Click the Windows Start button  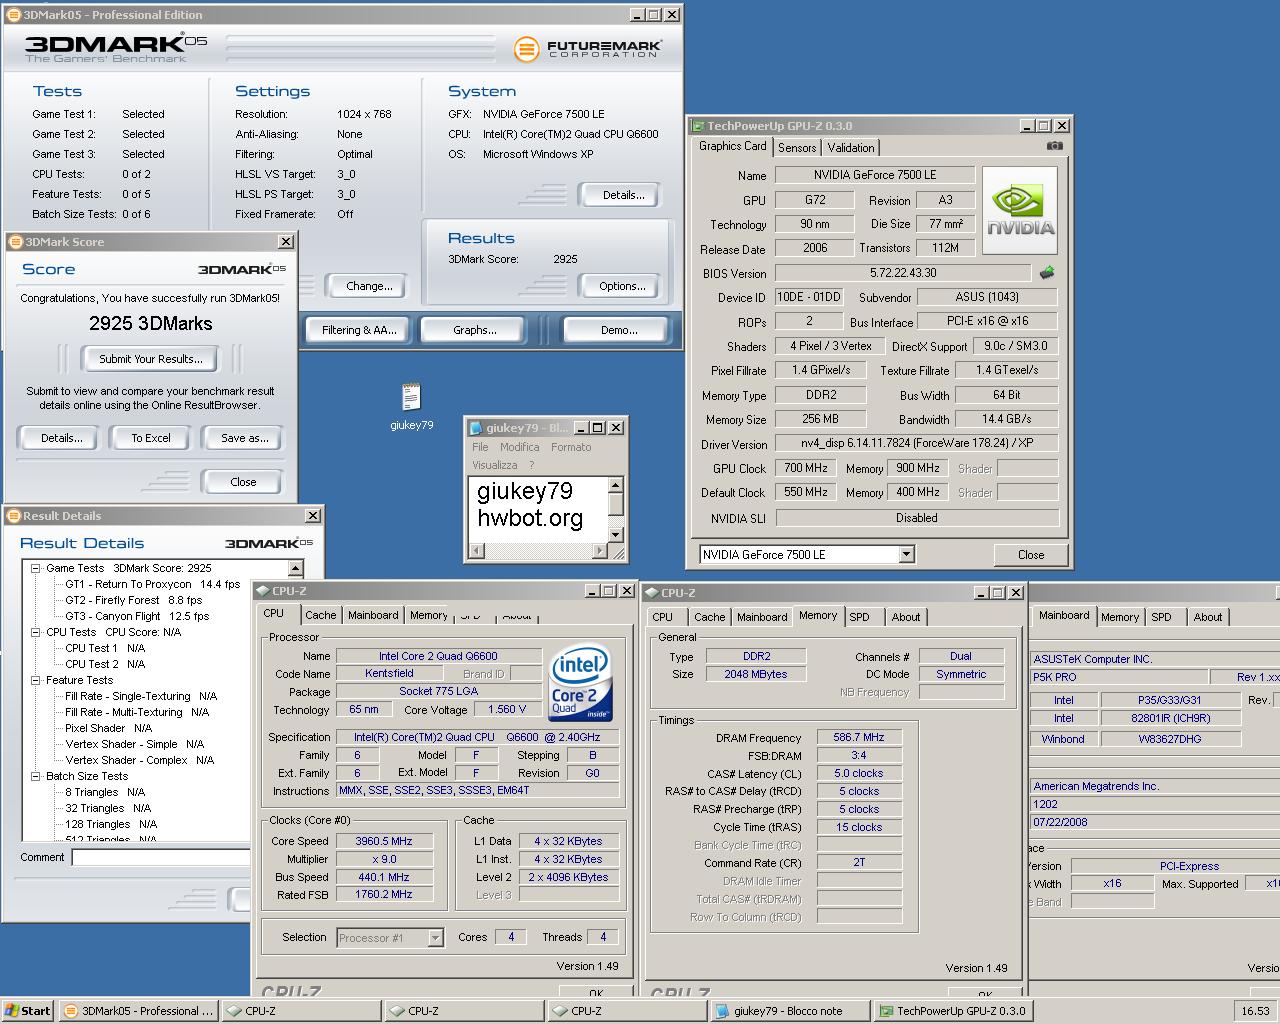27,1011
